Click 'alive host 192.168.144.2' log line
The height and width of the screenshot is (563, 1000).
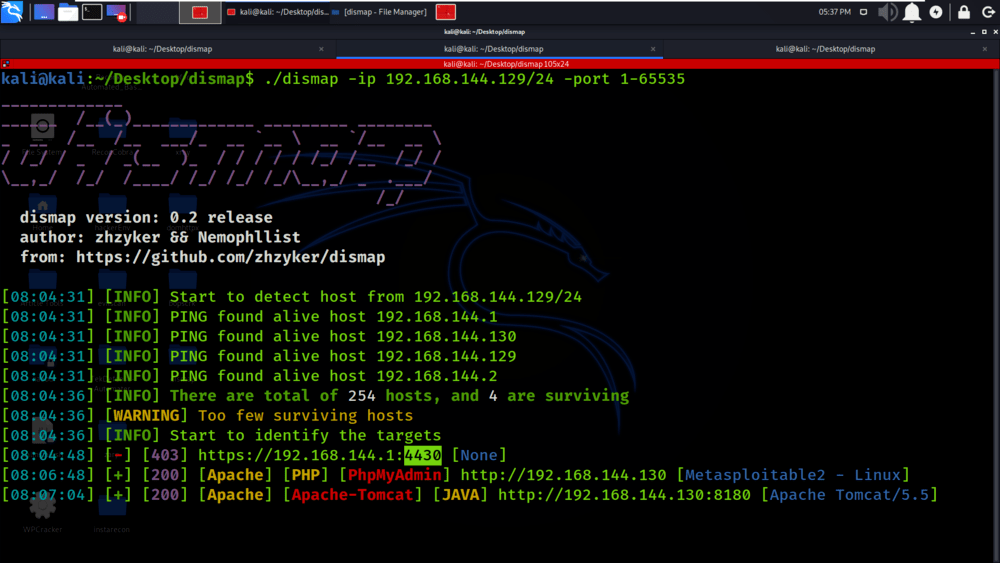249,376
